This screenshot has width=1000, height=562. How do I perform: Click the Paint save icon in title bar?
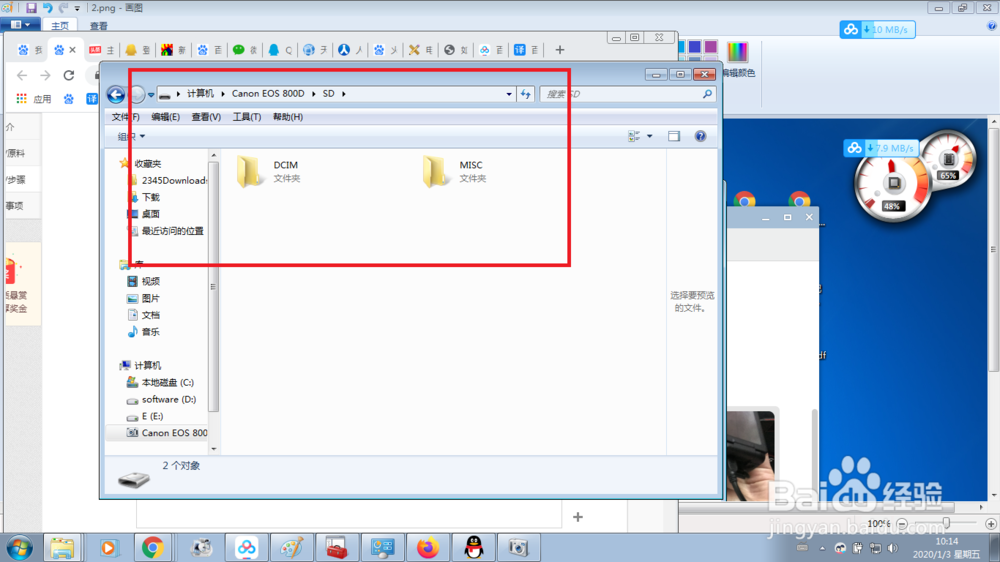31,8
